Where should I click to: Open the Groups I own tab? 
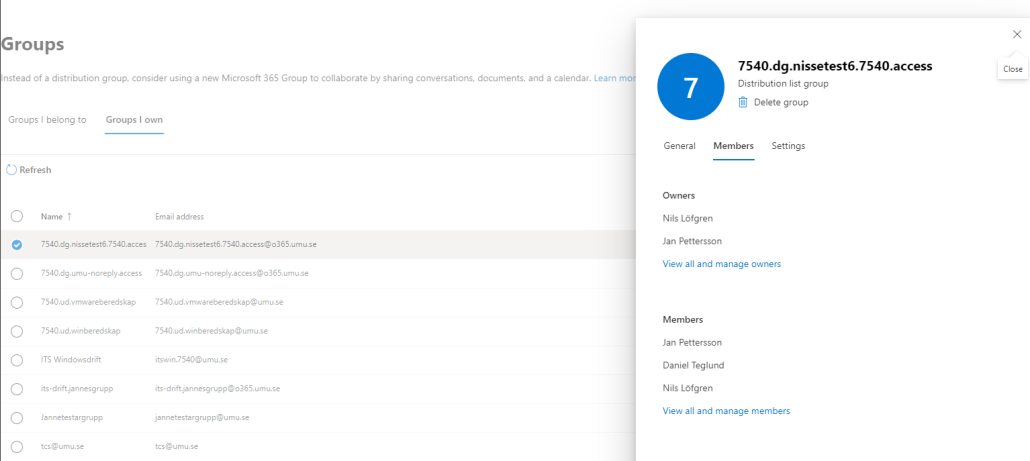point(134,120)
